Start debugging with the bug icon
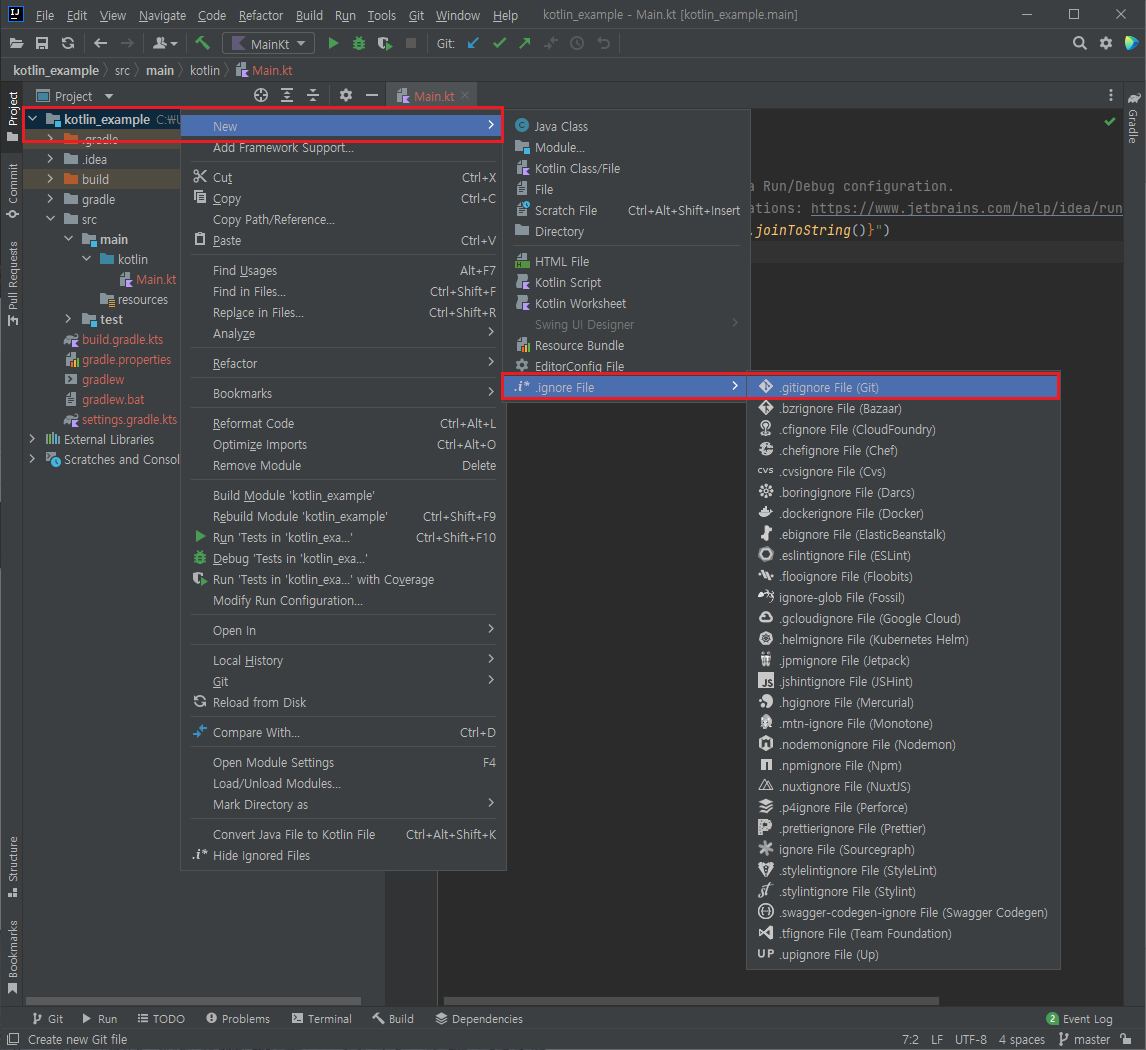The width and height of the screenshot is (1146, 1050). coord(359,43)
